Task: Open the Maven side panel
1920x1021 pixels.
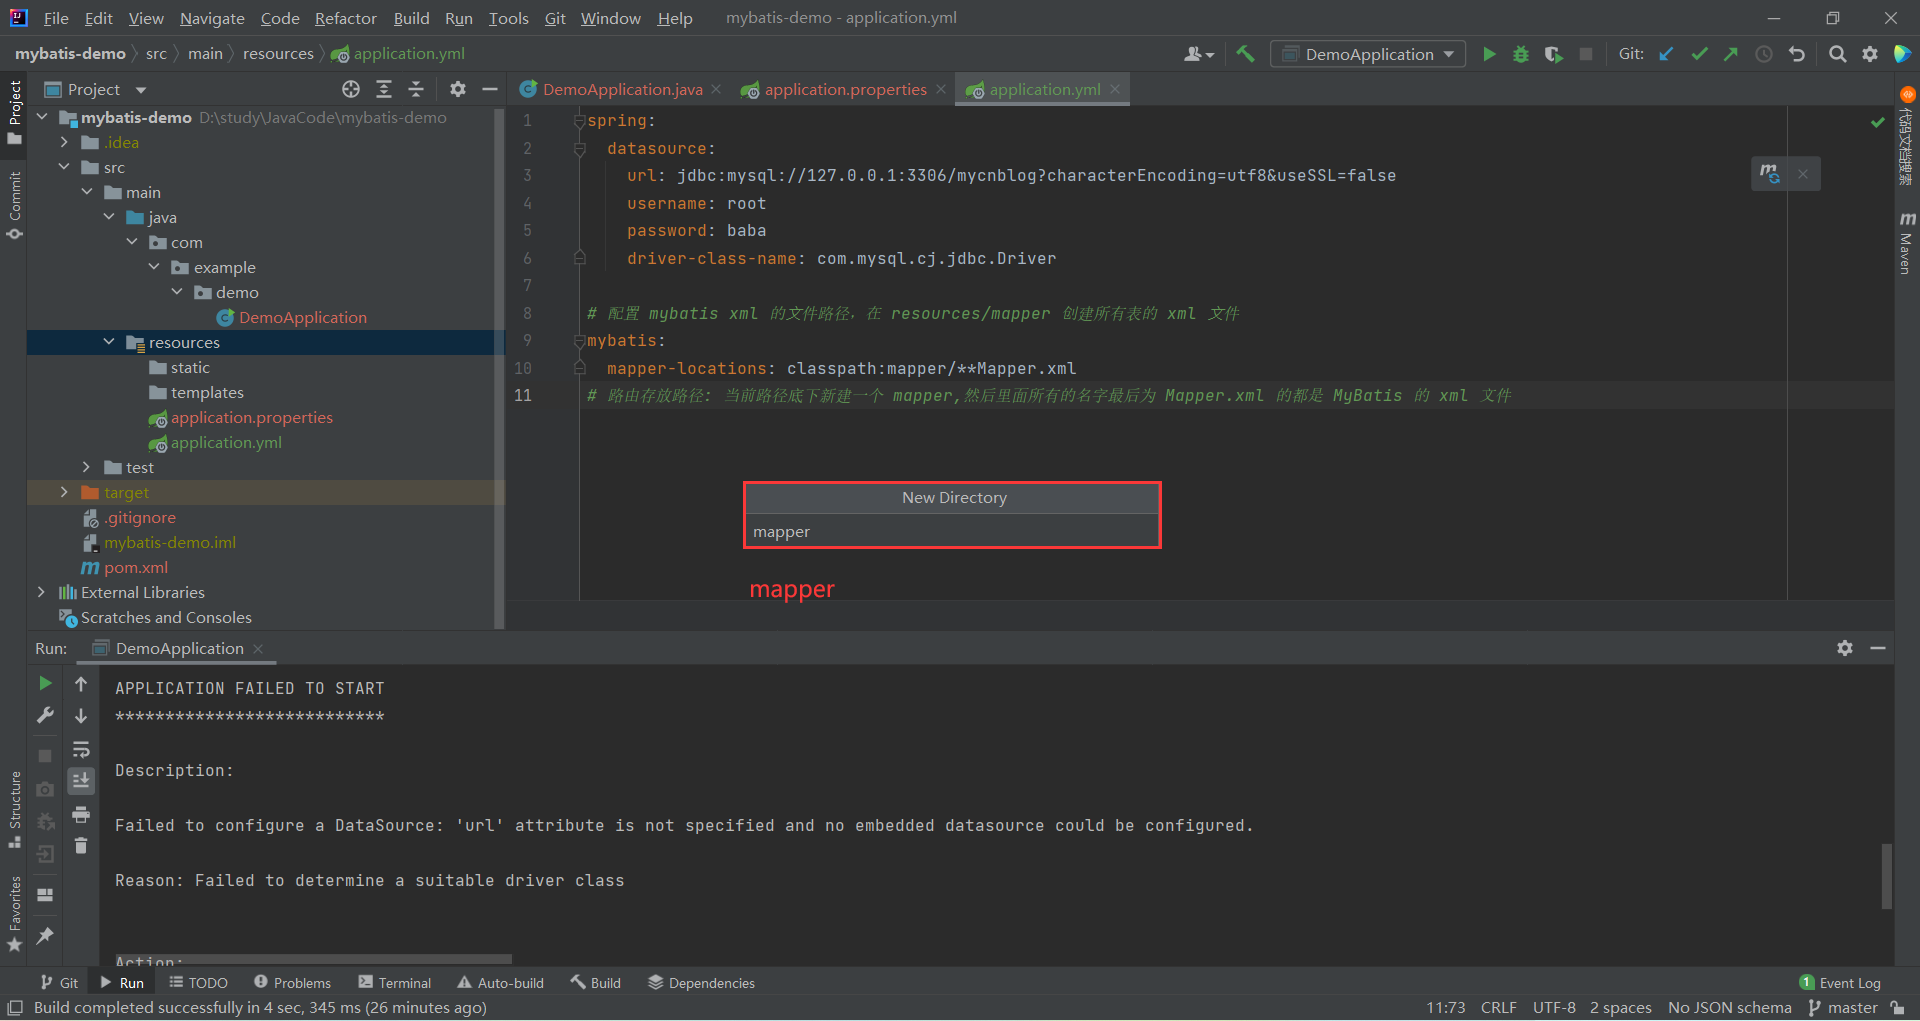Action: point(1907,243)
